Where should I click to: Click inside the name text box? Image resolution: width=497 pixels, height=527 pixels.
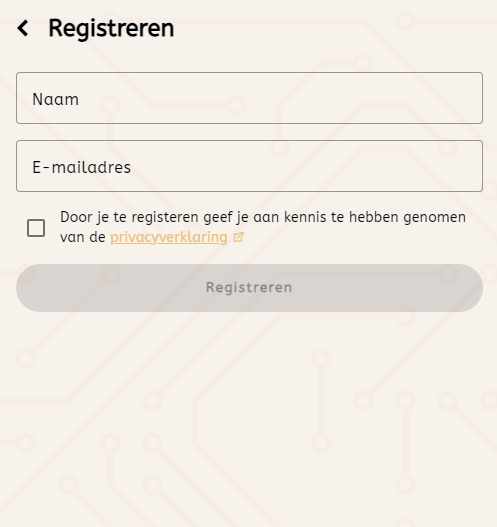coord(249,98)
